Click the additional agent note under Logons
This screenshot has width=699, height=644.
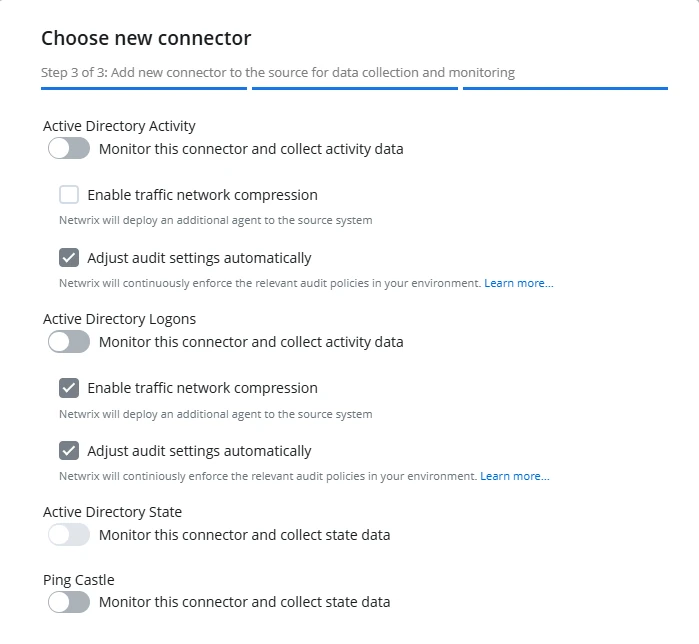coord(215,414)
